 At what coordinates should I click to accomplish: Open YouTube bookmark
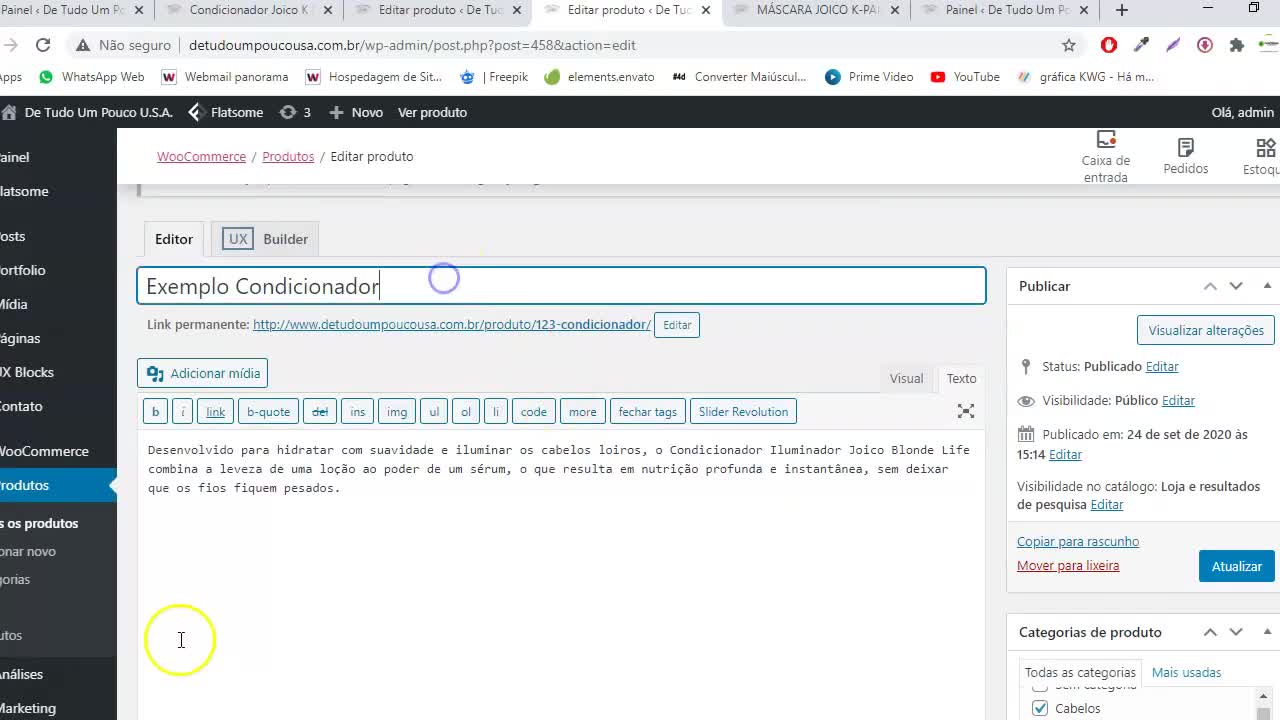pos(965,77)
